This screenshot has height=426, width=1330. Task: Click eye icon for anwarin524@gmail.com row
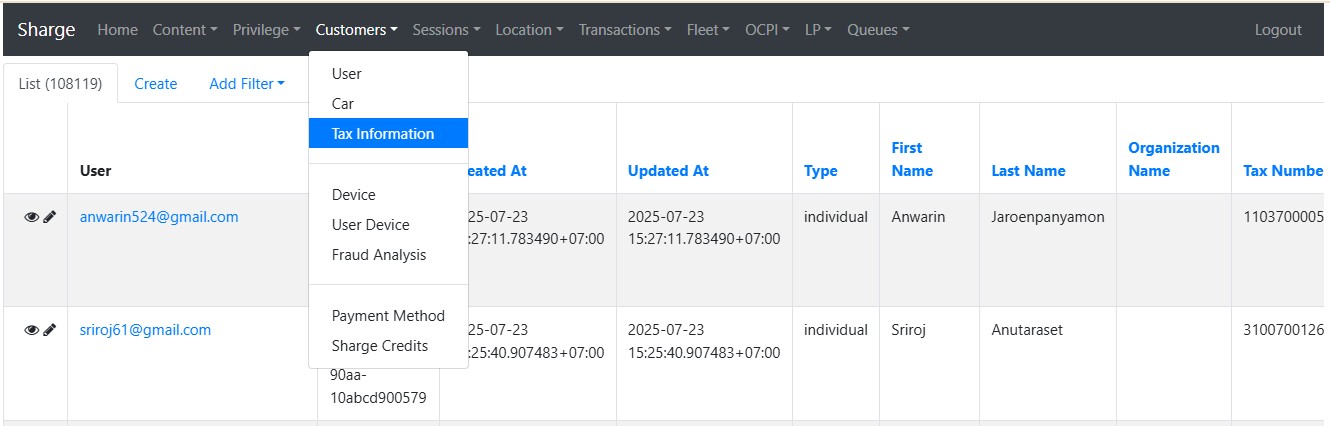(x=31, y=217)
